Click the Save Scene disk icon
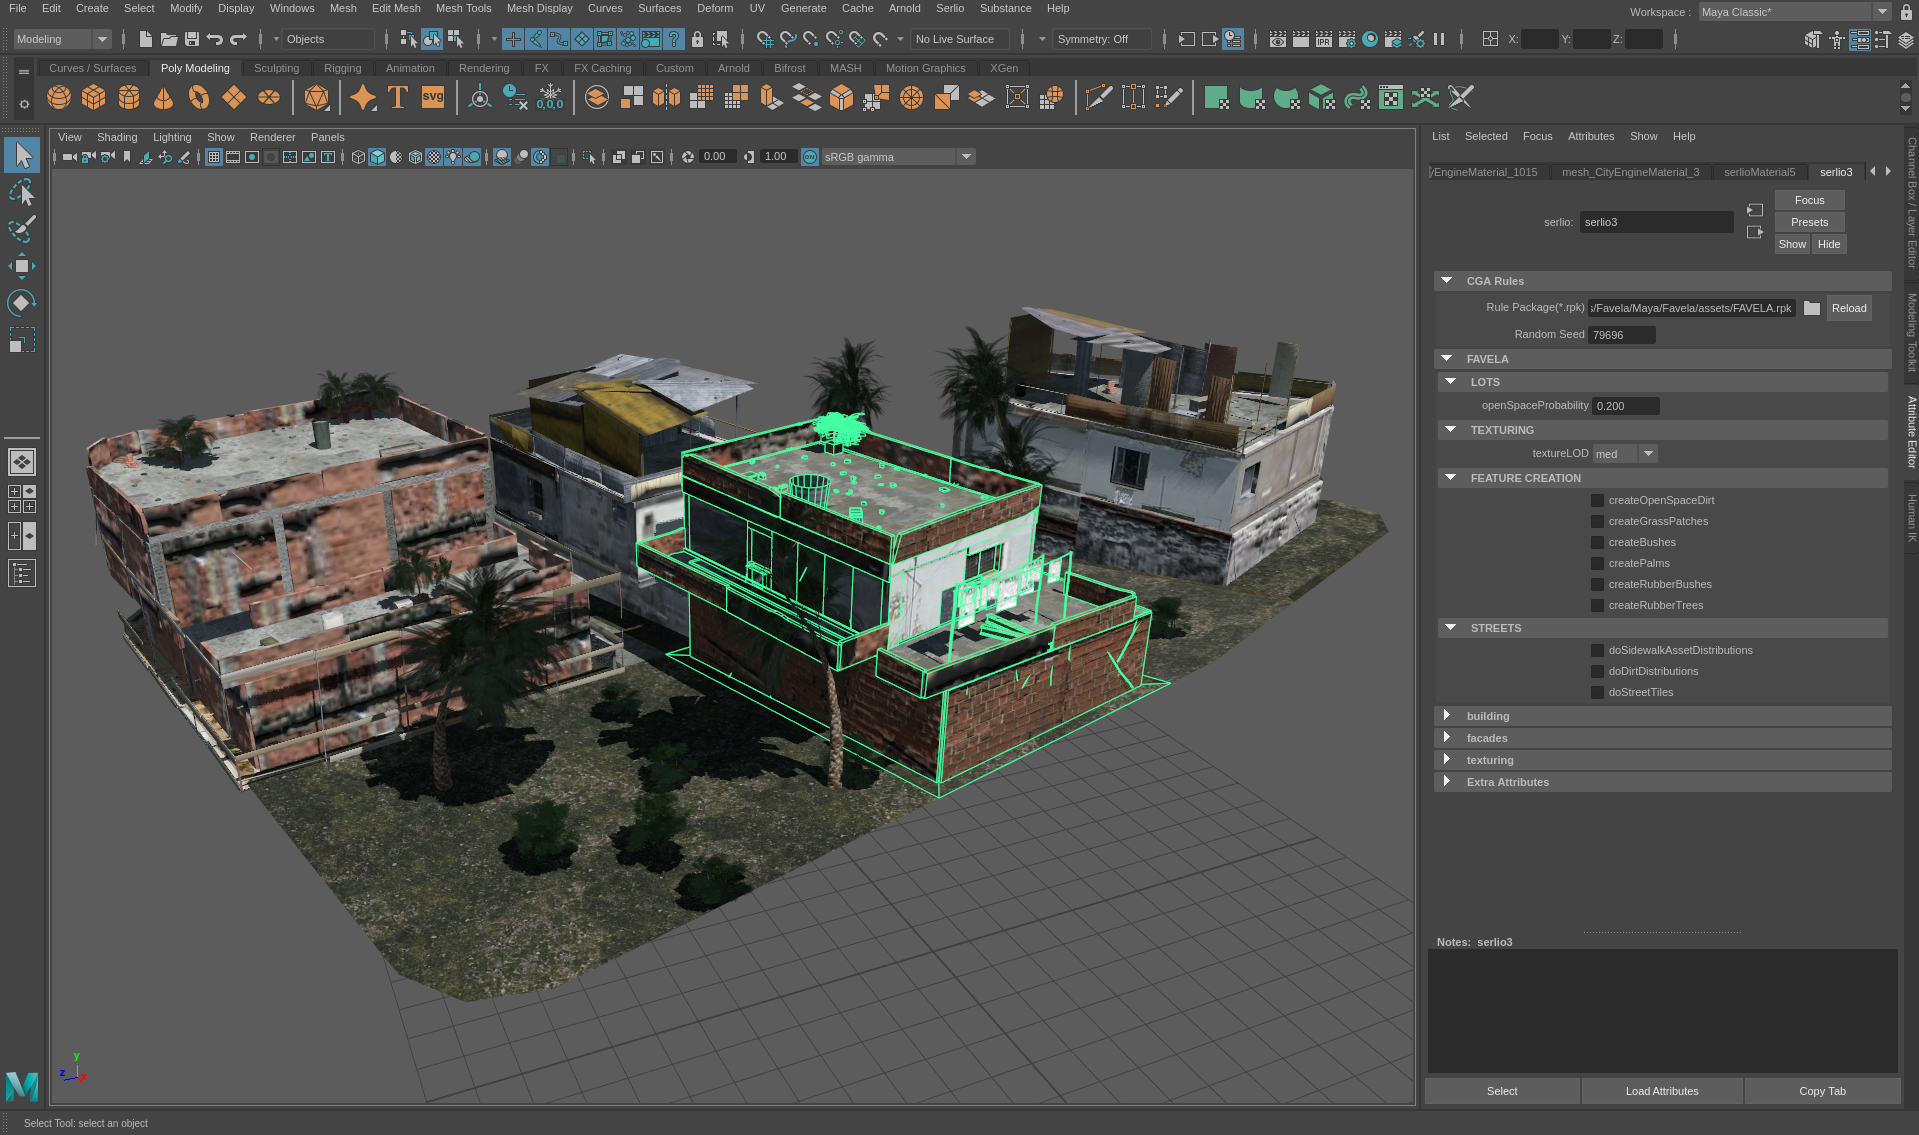Screen dimensions: 1919x1135 click(192, 39)
